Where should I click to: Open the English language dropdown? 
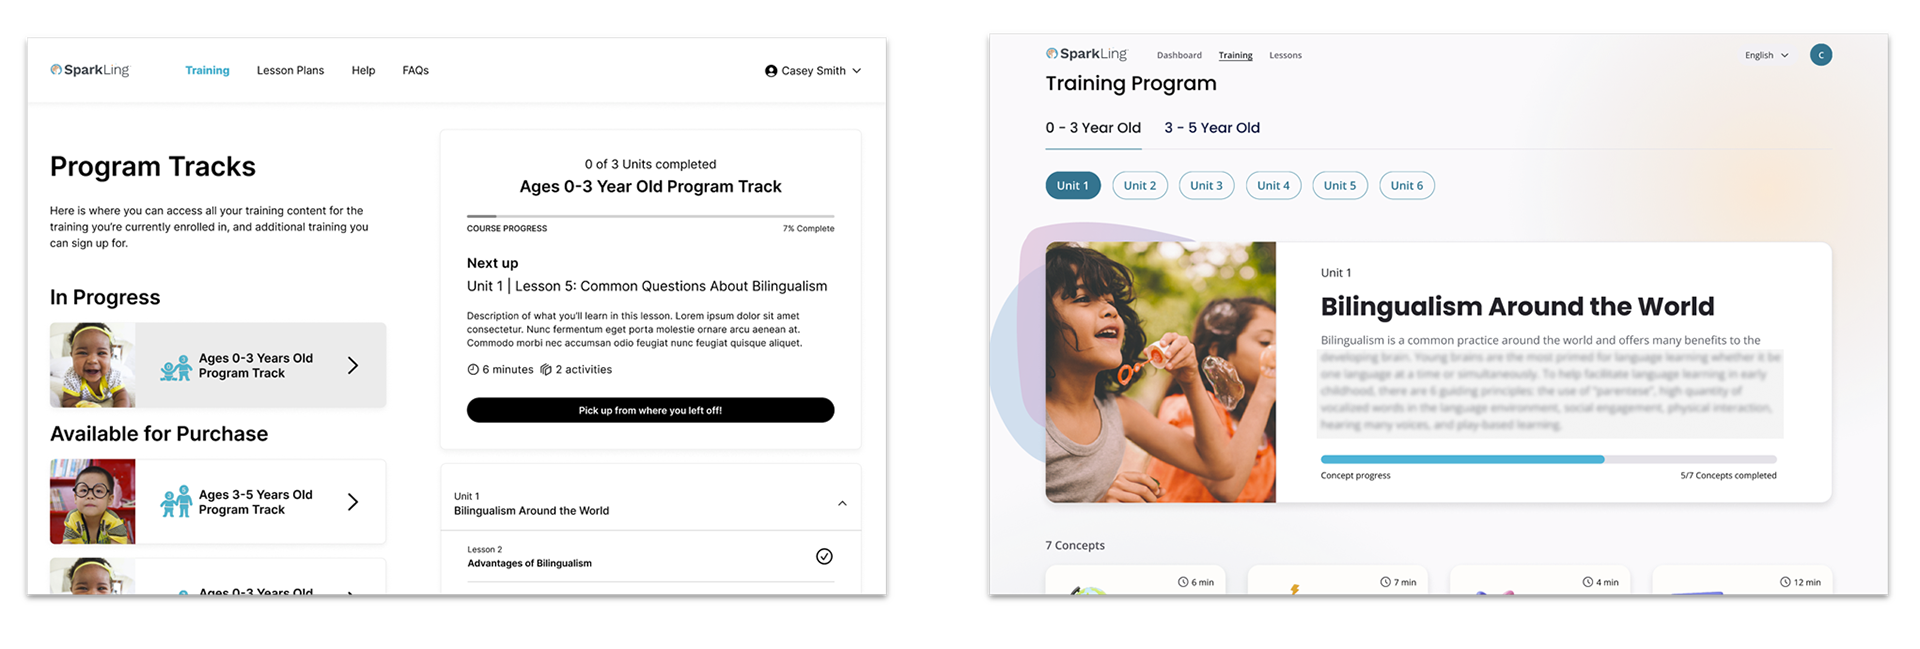1766,56
